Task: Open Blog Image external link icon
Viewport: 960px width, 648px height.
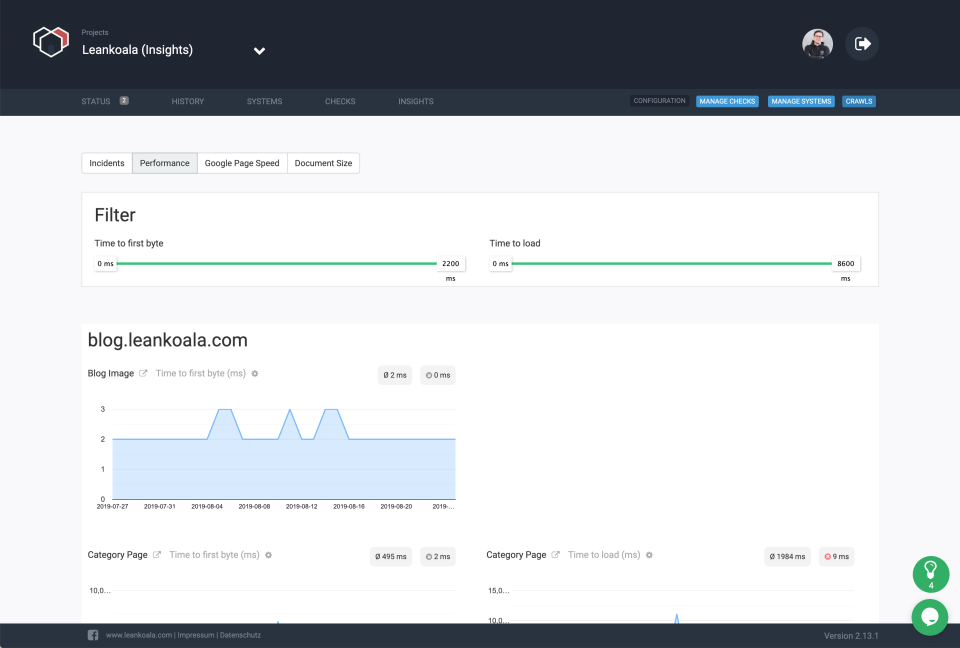Action: (143, 373)
